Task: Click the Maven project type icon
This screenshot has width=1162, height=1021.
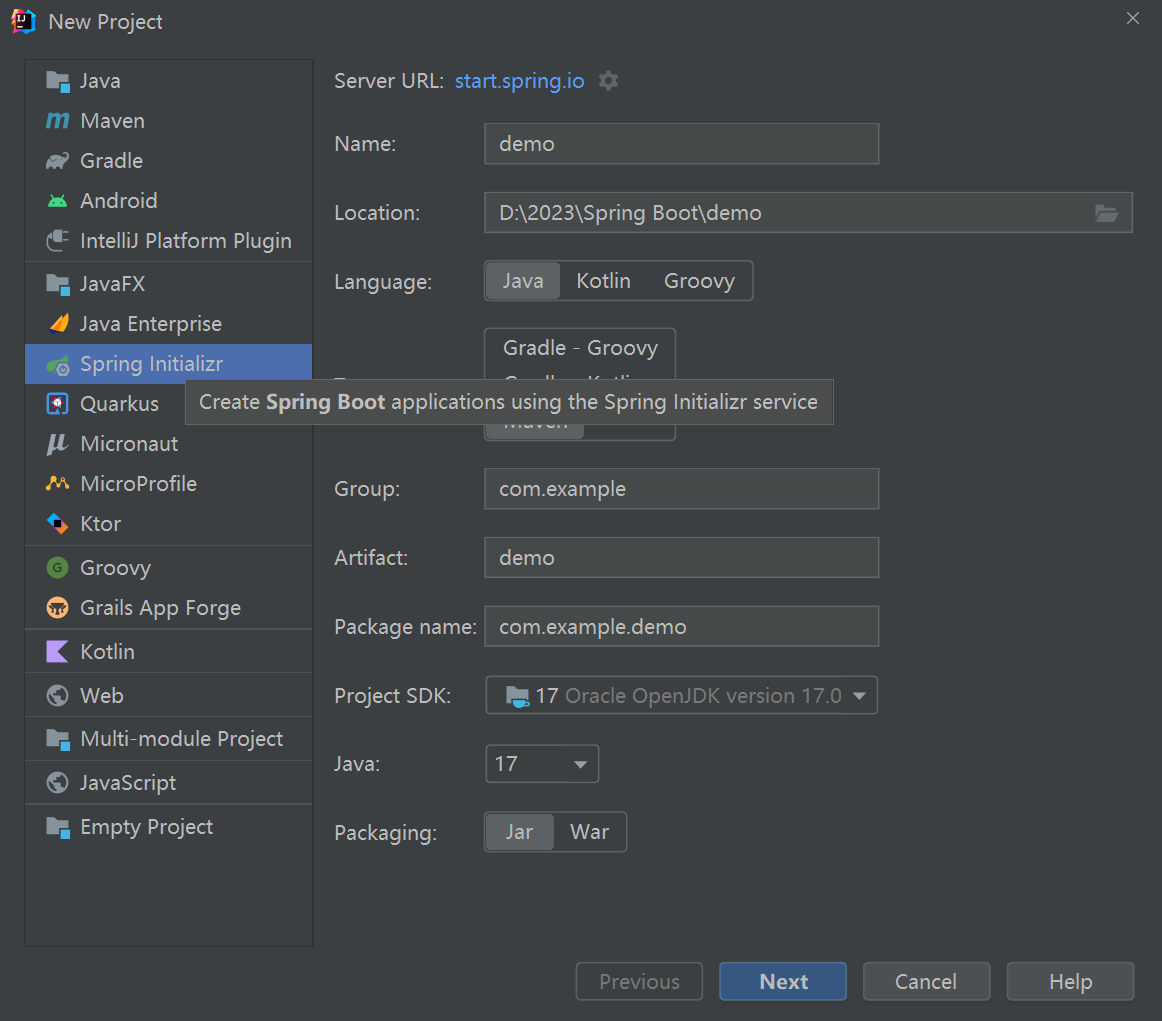Action: pyautogui.click(x=58, y=121)
